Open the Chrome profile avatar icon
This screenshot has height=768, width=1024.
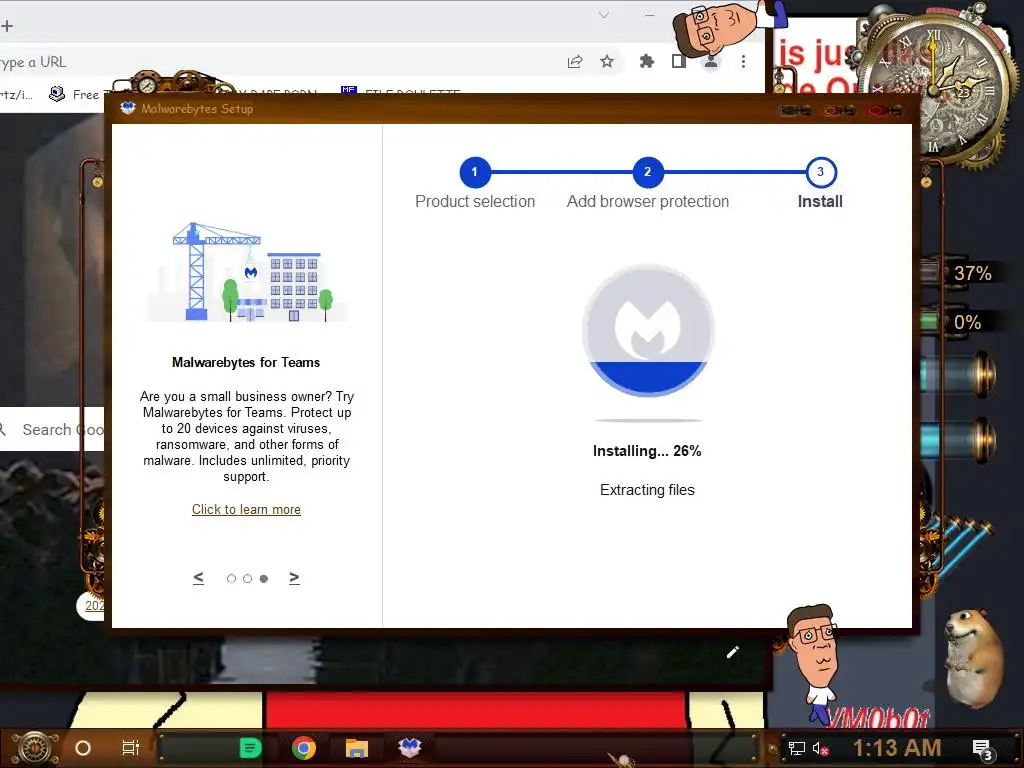pyautogui.click(x=711, y=62)
